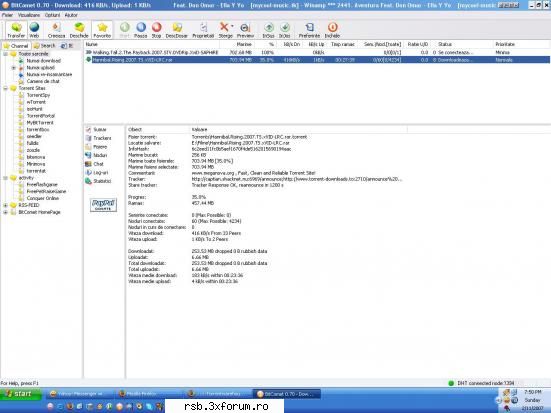Click the red Stop toolbar icon
Viewport: 551px width, 413px height.
pyautogui.click(x=156, y=30)
